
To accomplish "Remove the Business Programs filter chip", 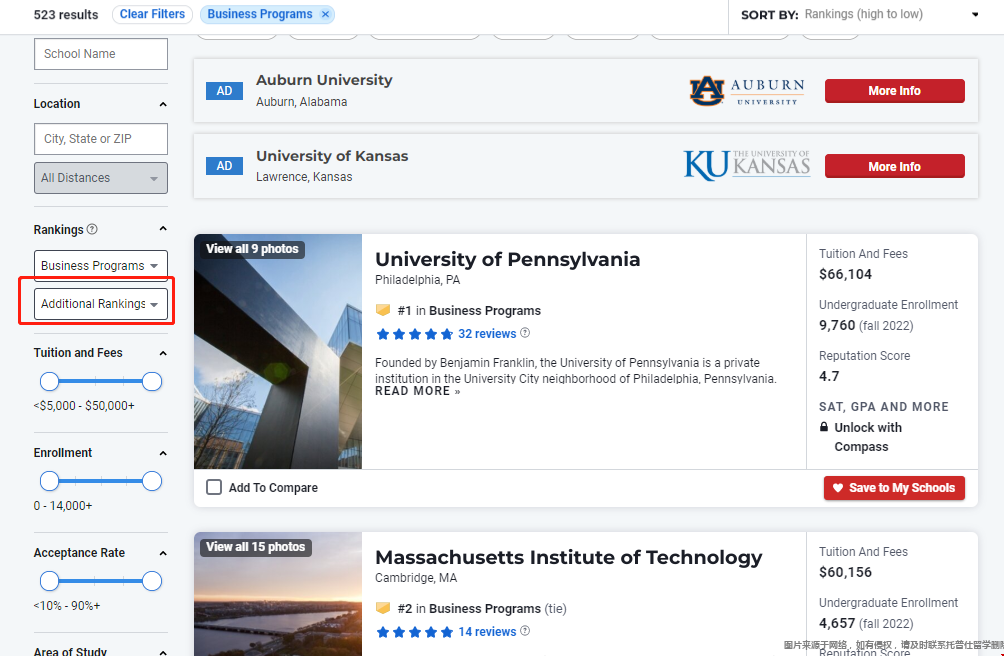I will pos(325,14).
